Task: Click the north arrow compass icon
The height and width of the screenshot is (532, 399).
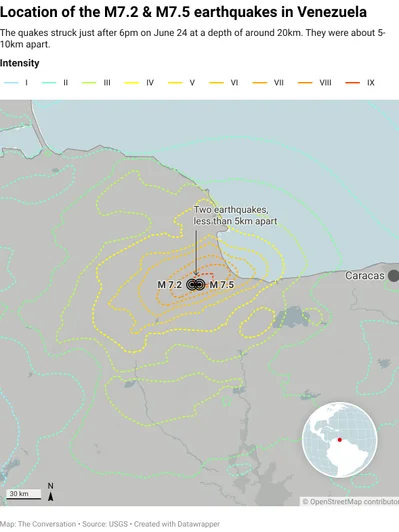Action: point(51,492)
